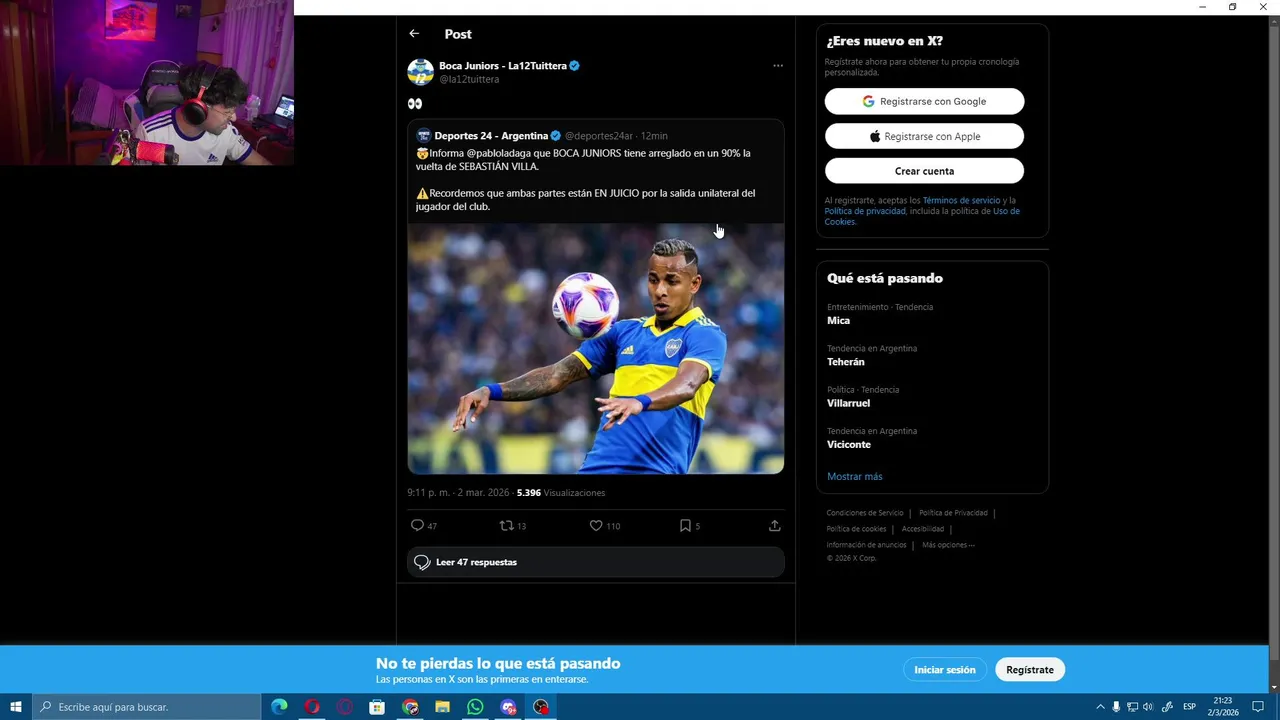Viewport: 1280px width, 720px height.
Task: Click the repost icon with 13 reposts
Action: [x=506, y=526]
